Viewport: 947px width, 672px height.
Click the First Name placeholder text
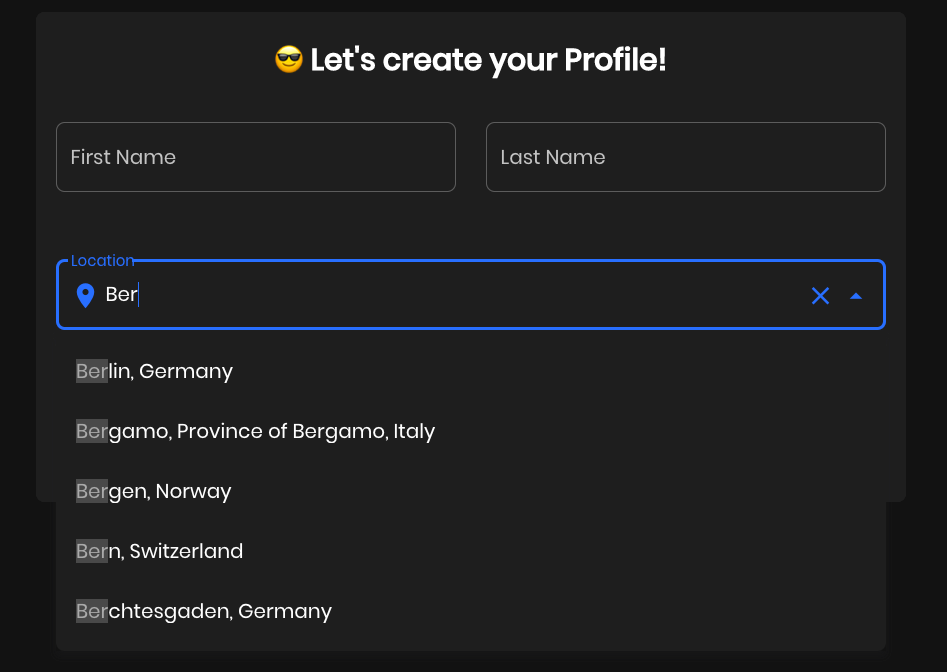tap(123, 157)
